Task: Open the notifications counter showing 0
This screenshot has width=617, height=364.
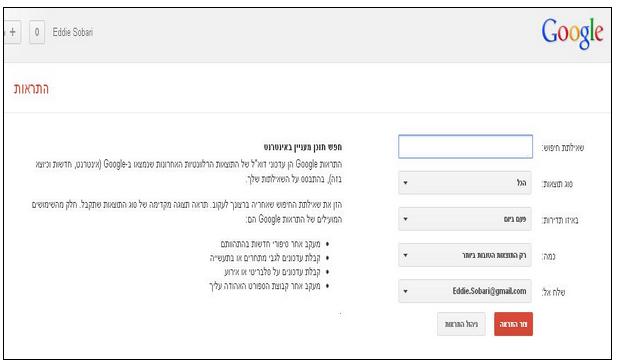Action: point(37,32)
